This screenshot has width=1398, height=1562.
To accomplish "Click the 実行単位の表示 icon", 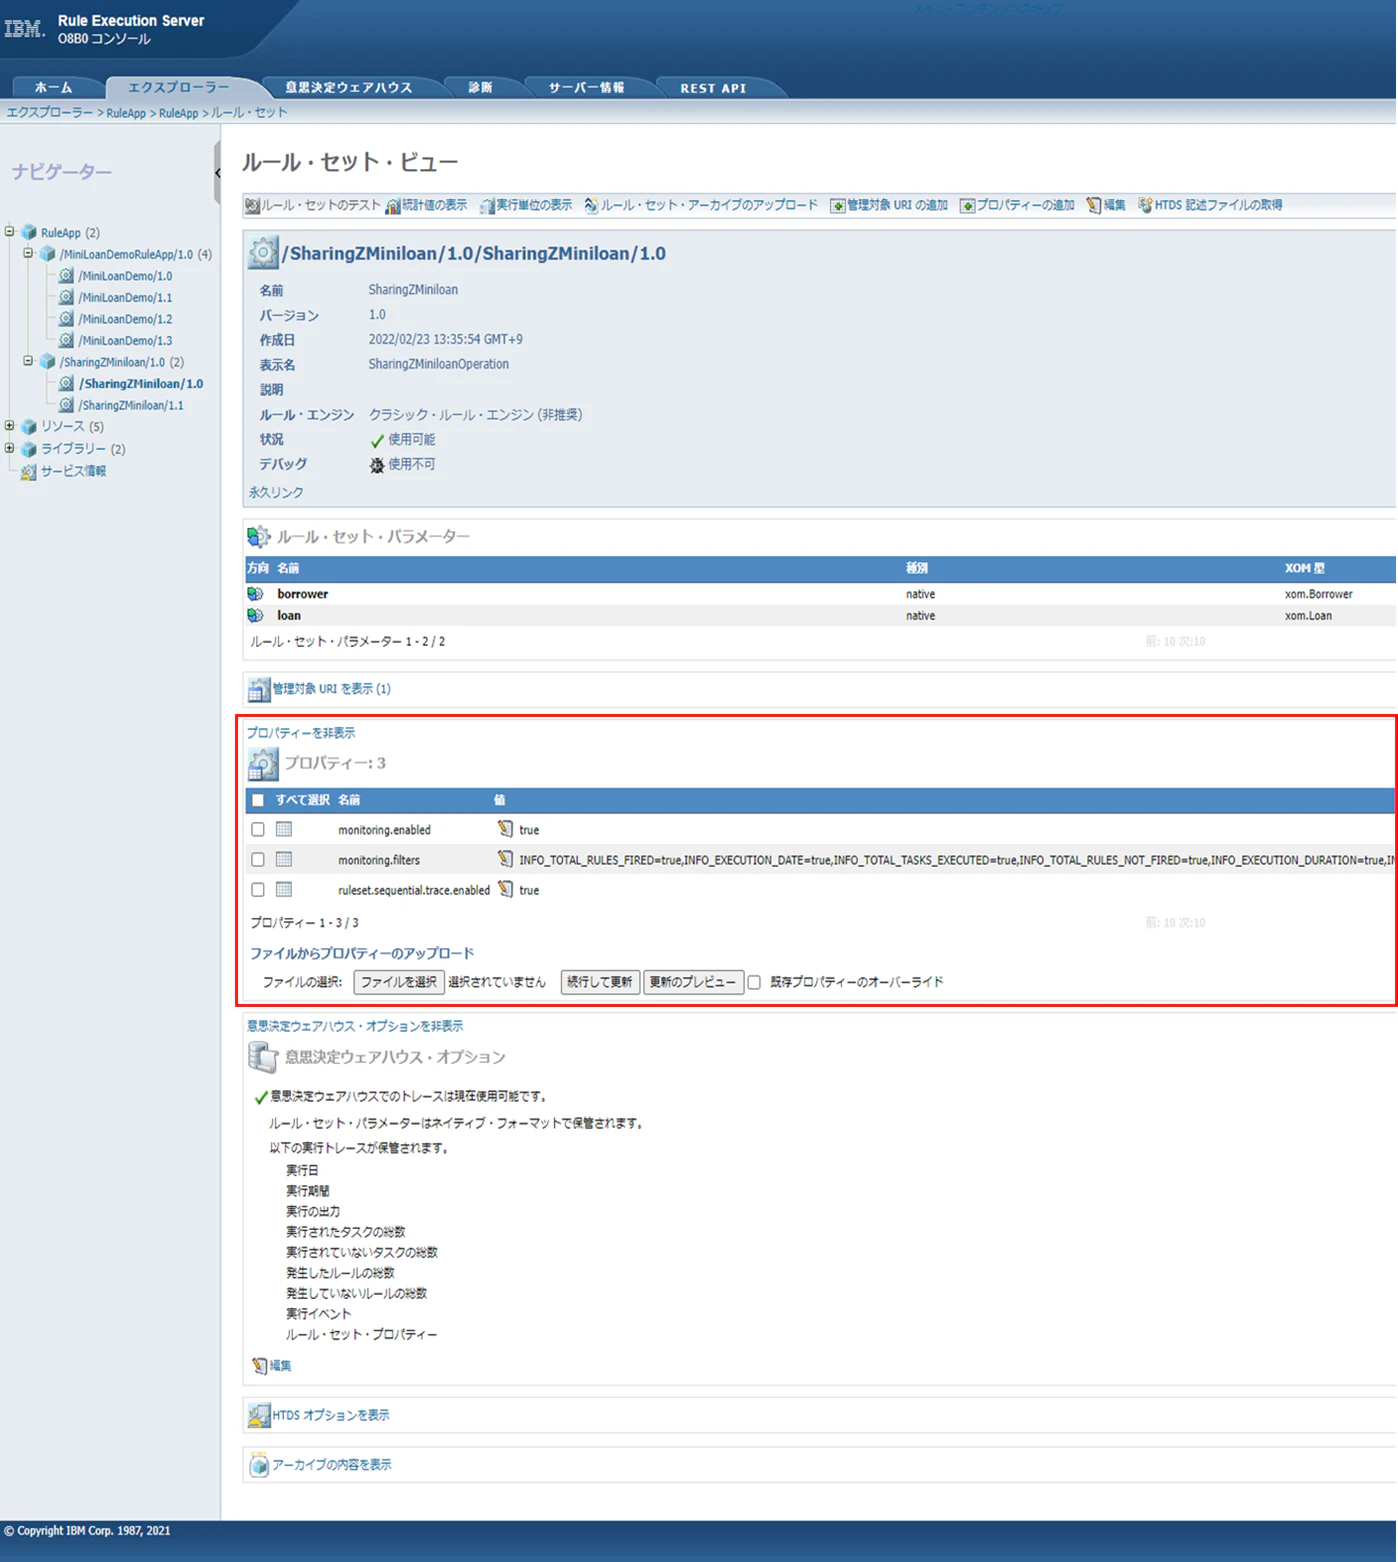I will coord(487,205).
